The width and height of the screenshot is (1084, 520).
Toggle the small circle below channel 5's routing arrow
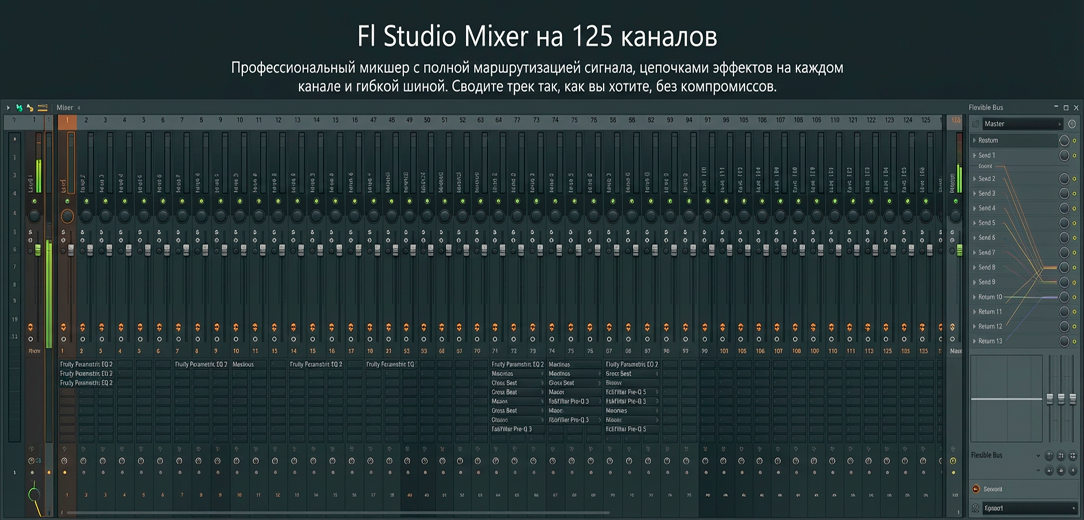pyautogui.click(x=140, y=340)
